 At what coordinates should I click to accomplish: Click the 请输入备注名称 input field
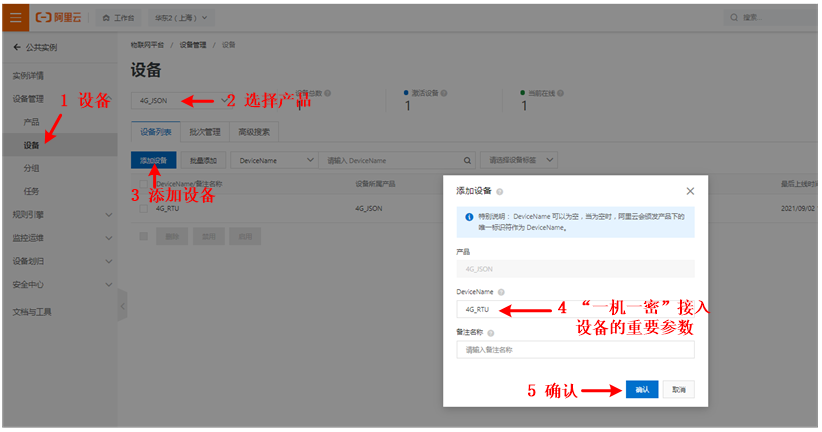(576, 350)
